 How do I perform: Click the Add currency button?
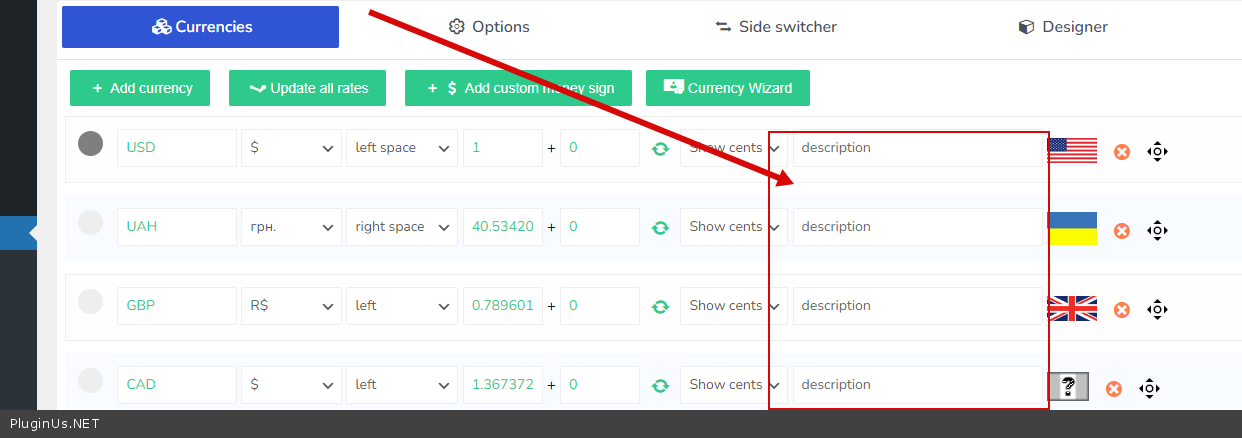click(140, 88)
